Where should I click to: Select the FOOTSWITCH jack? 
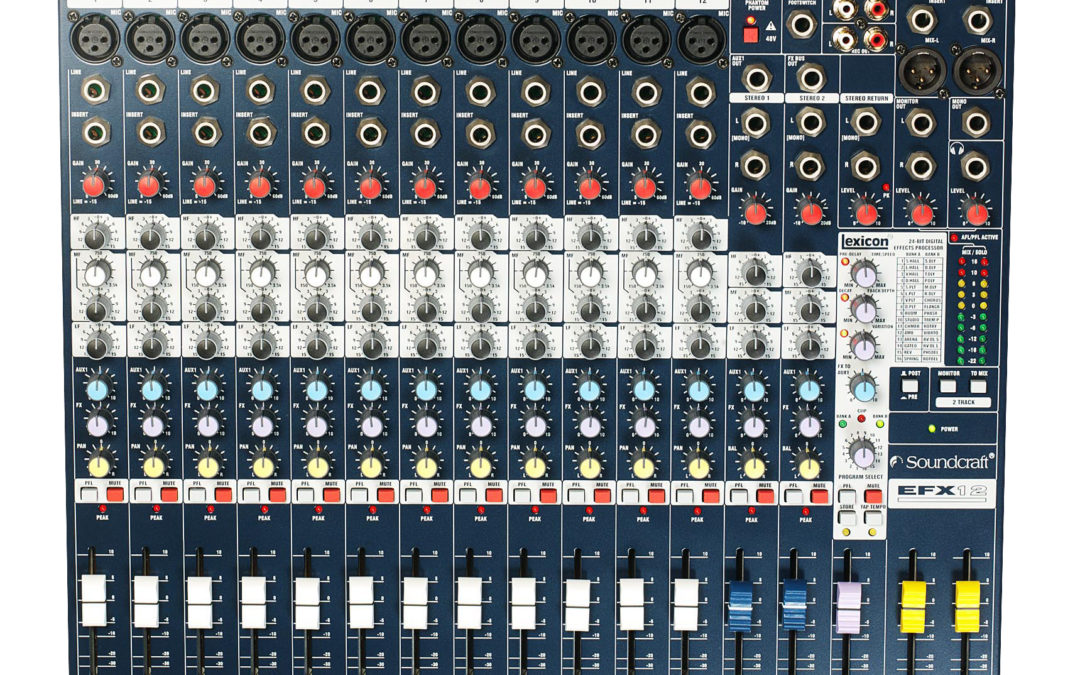click(801, 24)
